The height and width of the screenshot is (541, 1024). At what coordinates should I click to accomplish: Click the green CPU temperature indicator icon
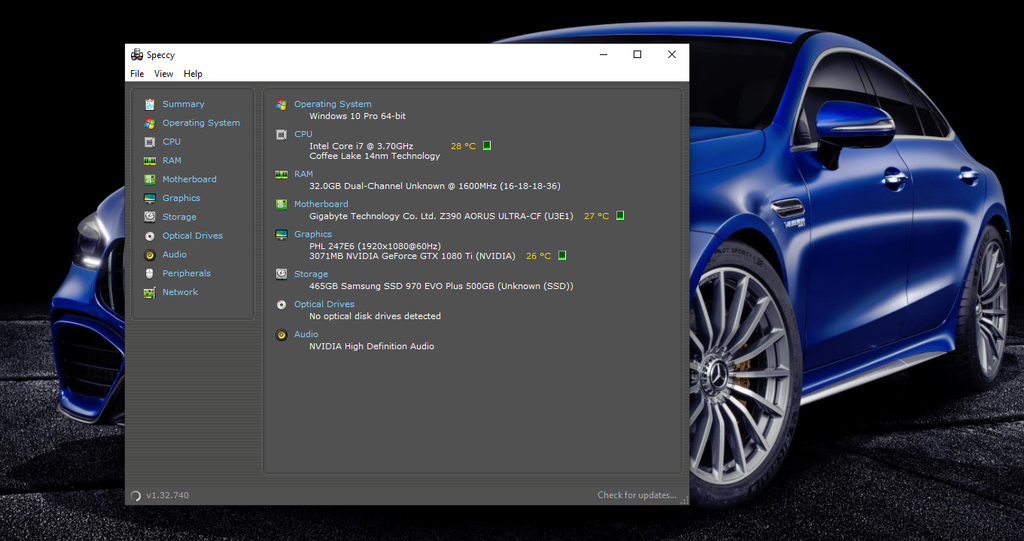[487, 146]
